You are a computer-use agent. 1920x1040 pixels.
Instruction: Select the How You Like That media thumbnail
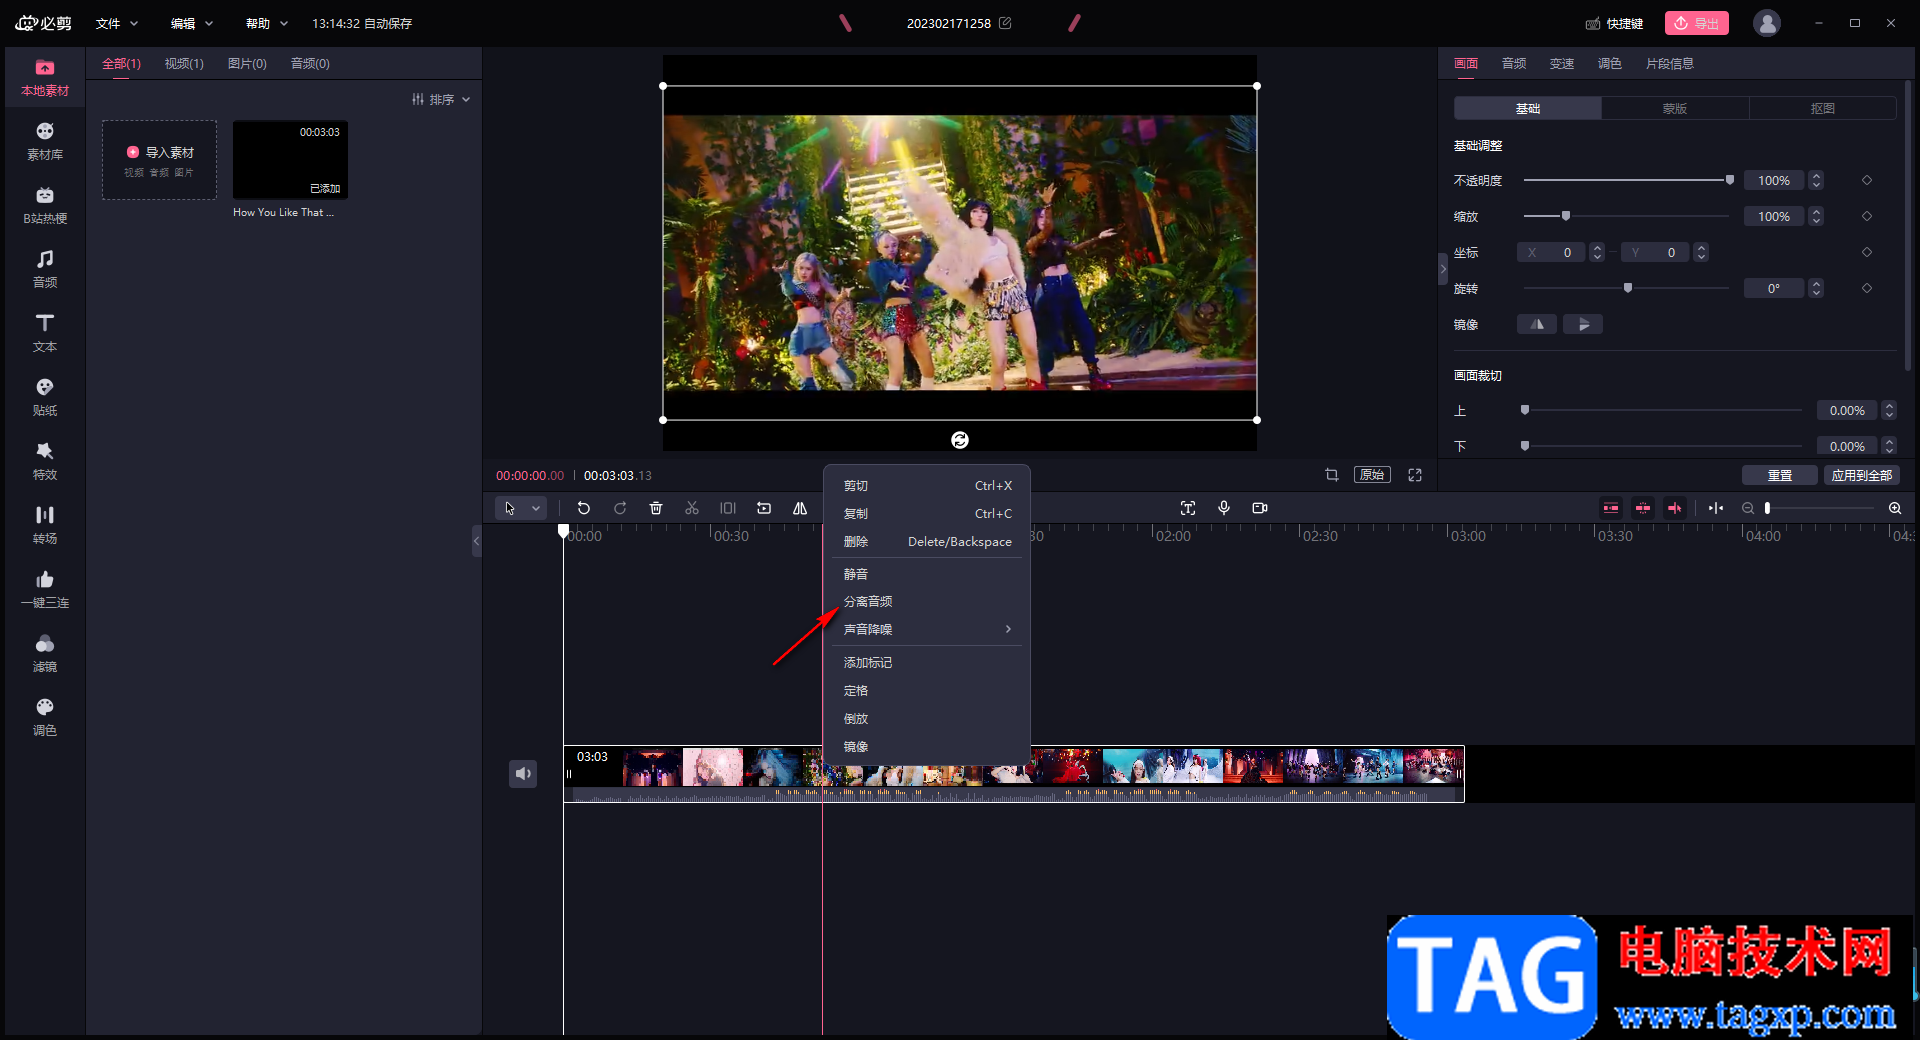[x=290, y=159]
